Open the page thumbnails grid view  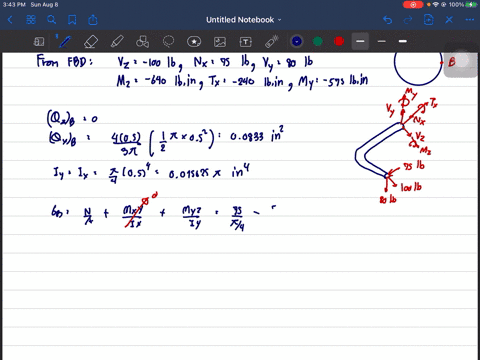click(x=31, y=20)
